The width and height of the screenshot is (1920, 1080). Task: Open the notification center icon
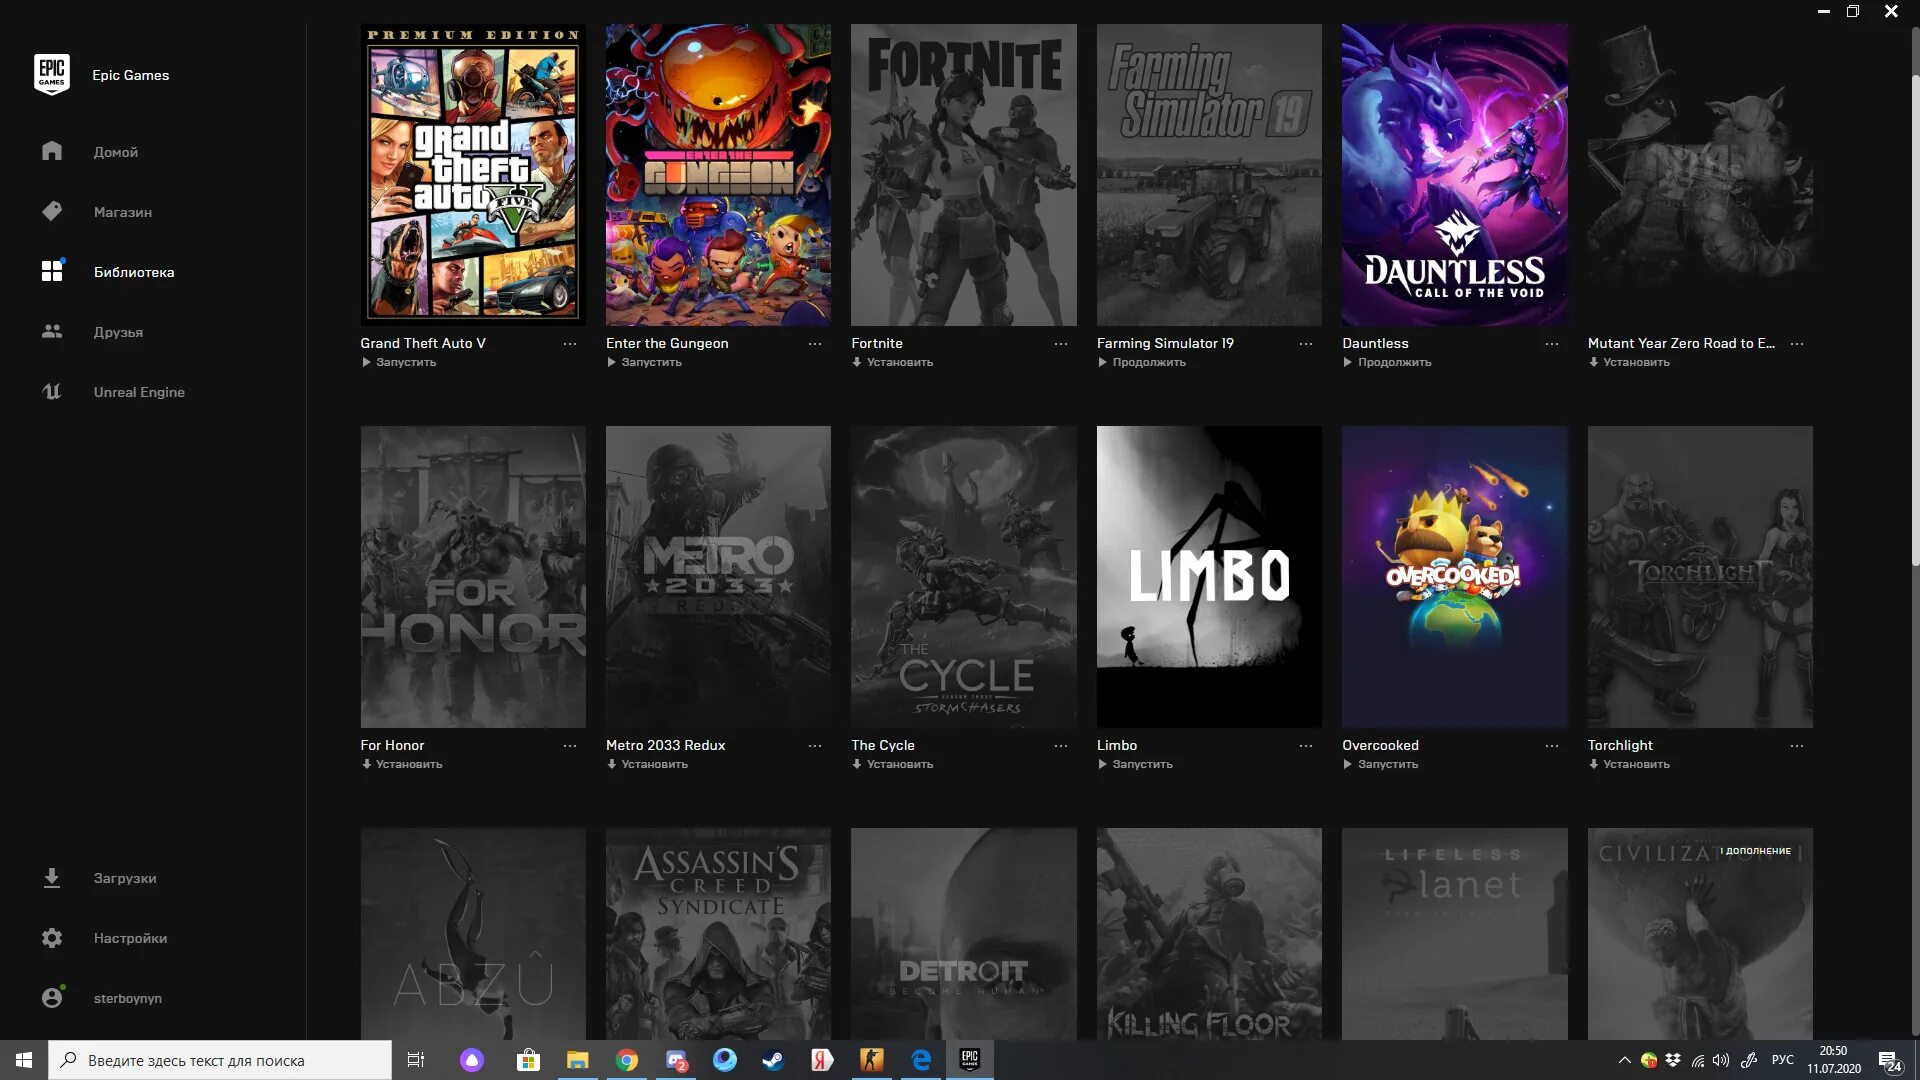pyautogui.click(x=1889, y=1061)
